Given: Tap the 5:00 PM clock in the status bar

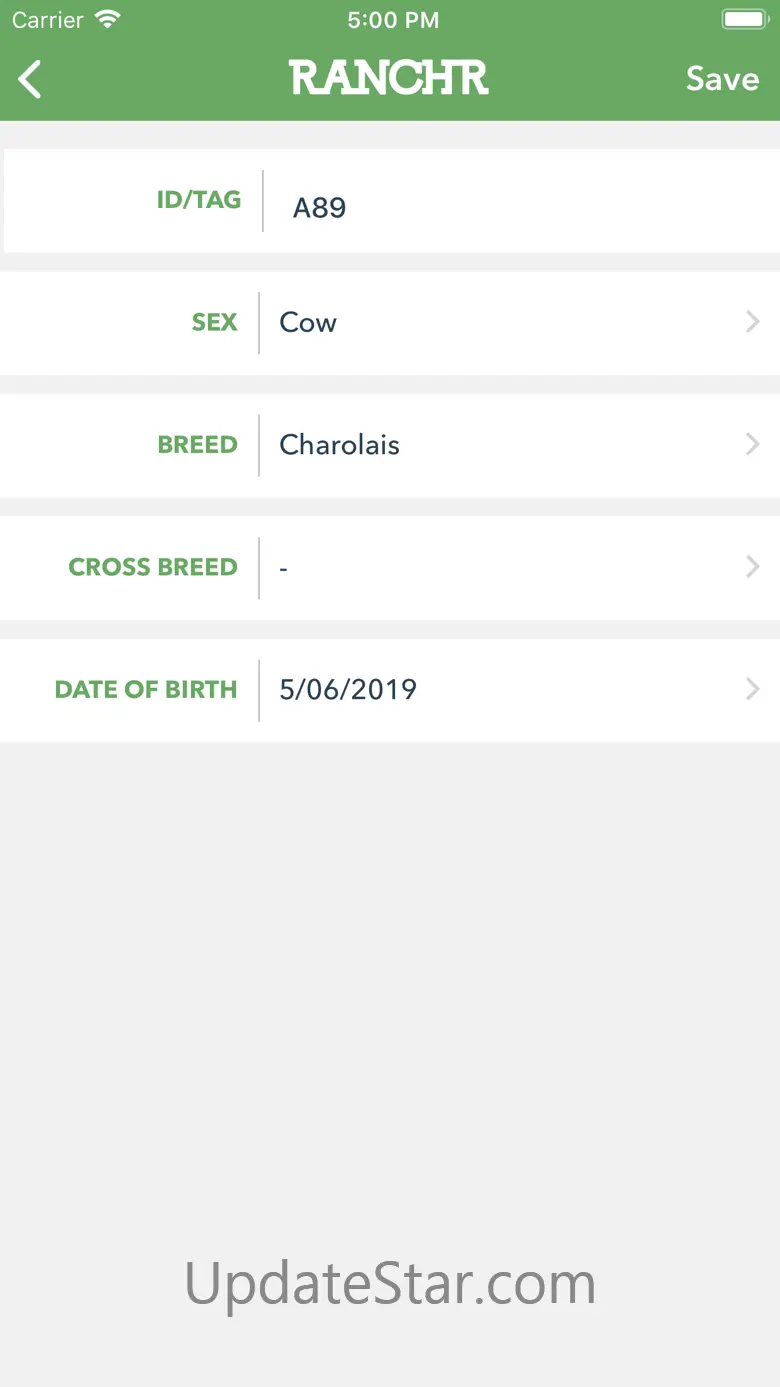Looking at the screenshot, I should 392,19.
